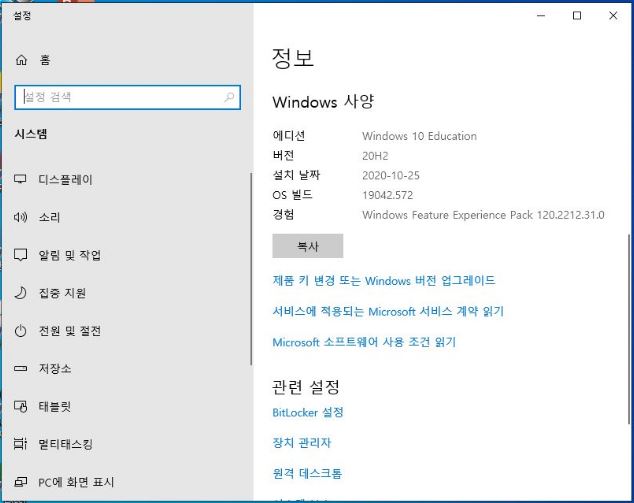This screenshot has height=503, width=634.
Task: Open Microsoft 소프트웨어 사용 조건 읽기 link
Action: [x=364, y=342]
